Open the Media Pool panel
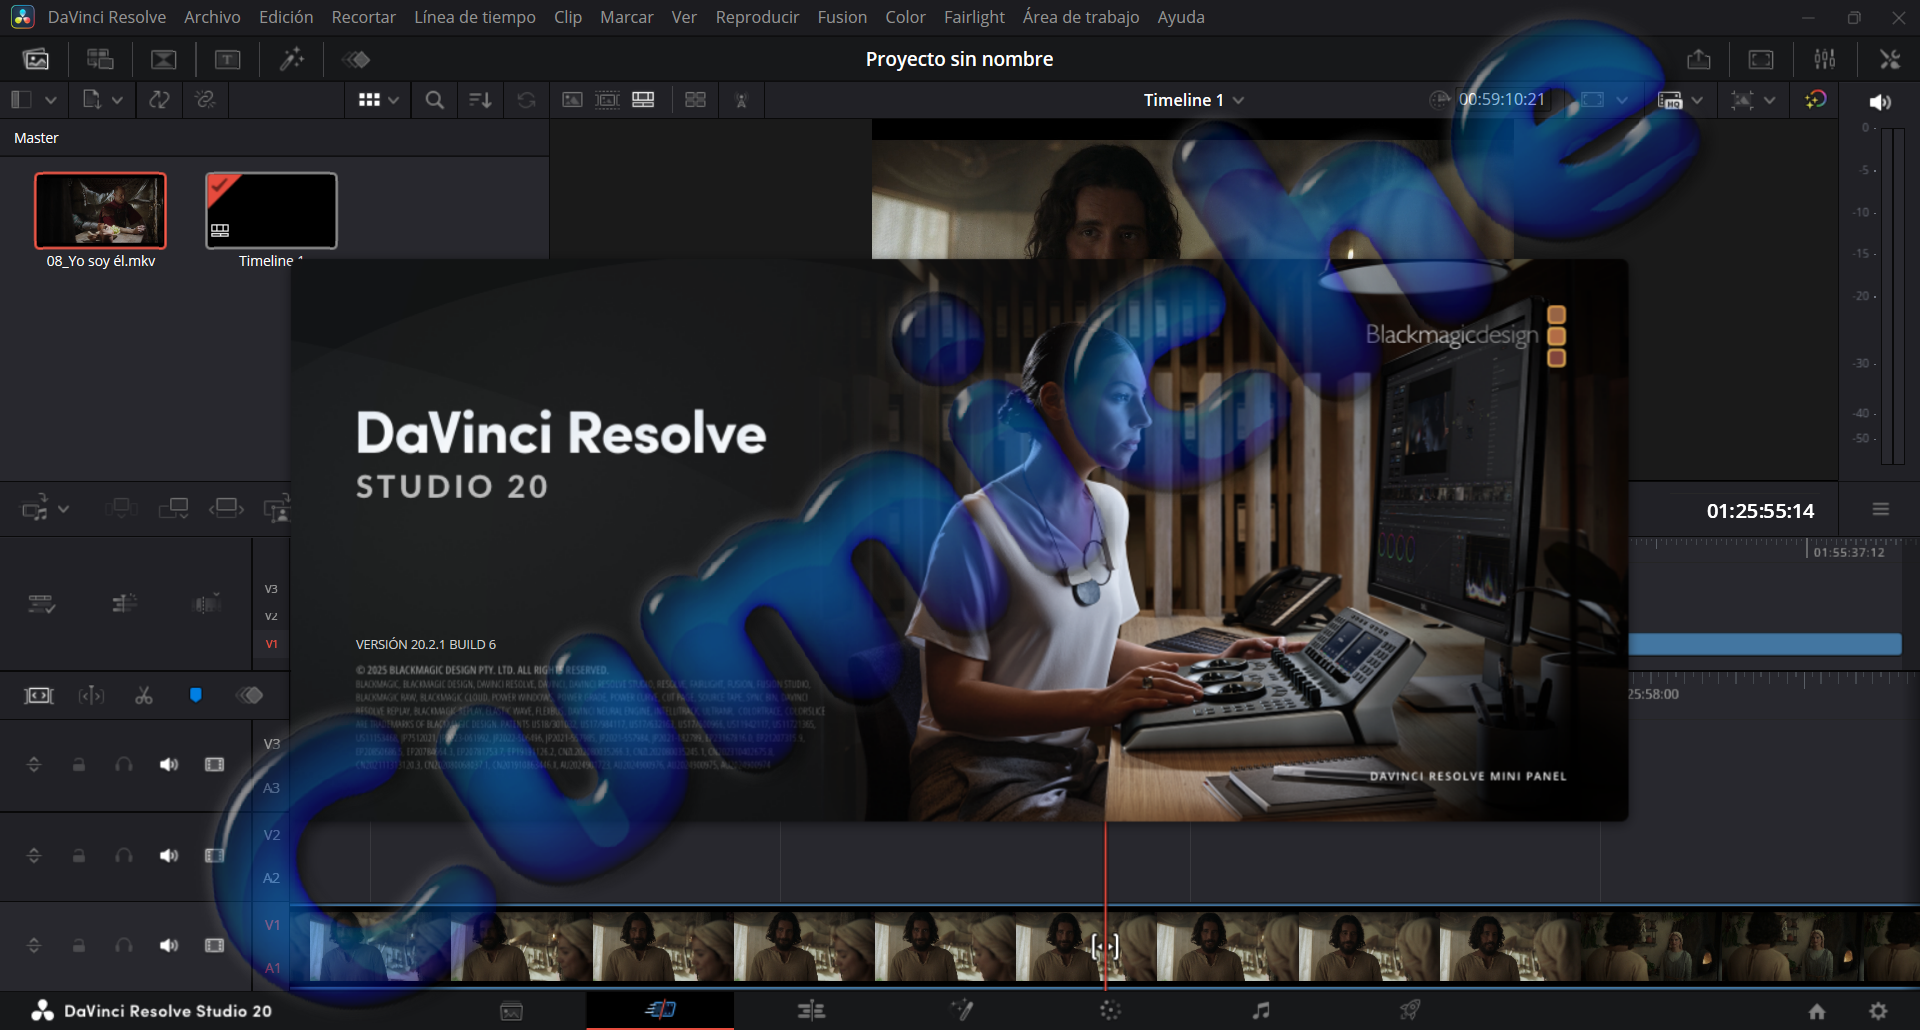1920x1030 pixels. 36,59
